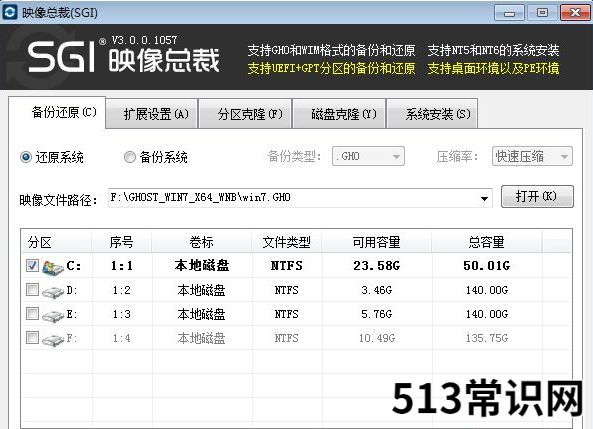
Task: Click the 5.76G free space value
Action: 377,314
